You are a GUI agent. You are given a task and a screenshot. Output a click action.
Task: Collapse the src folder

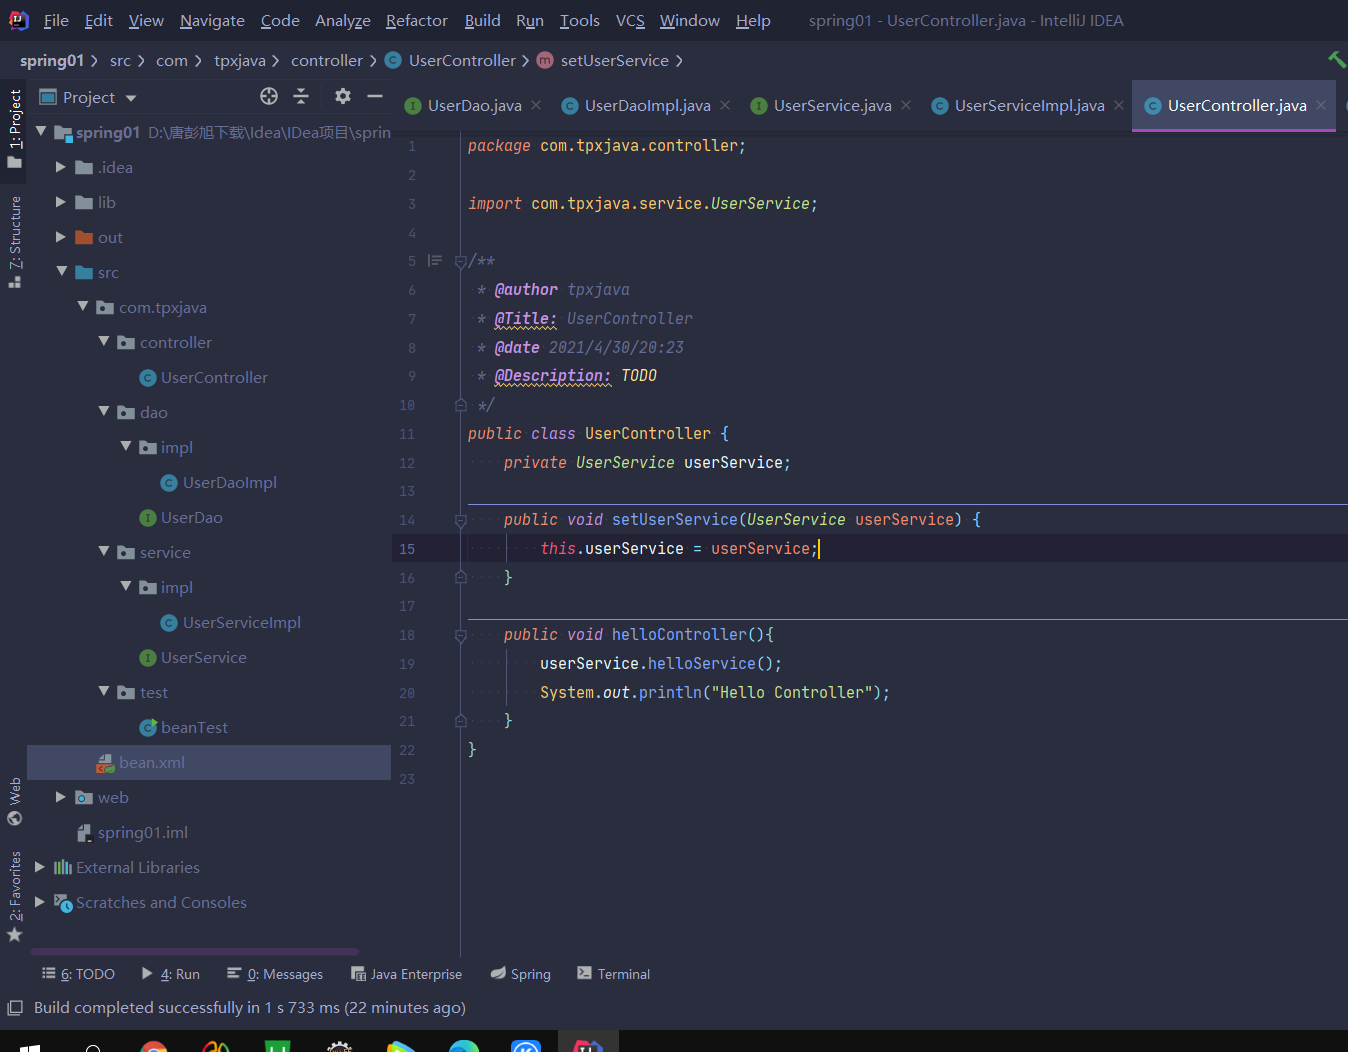[62, 271]
